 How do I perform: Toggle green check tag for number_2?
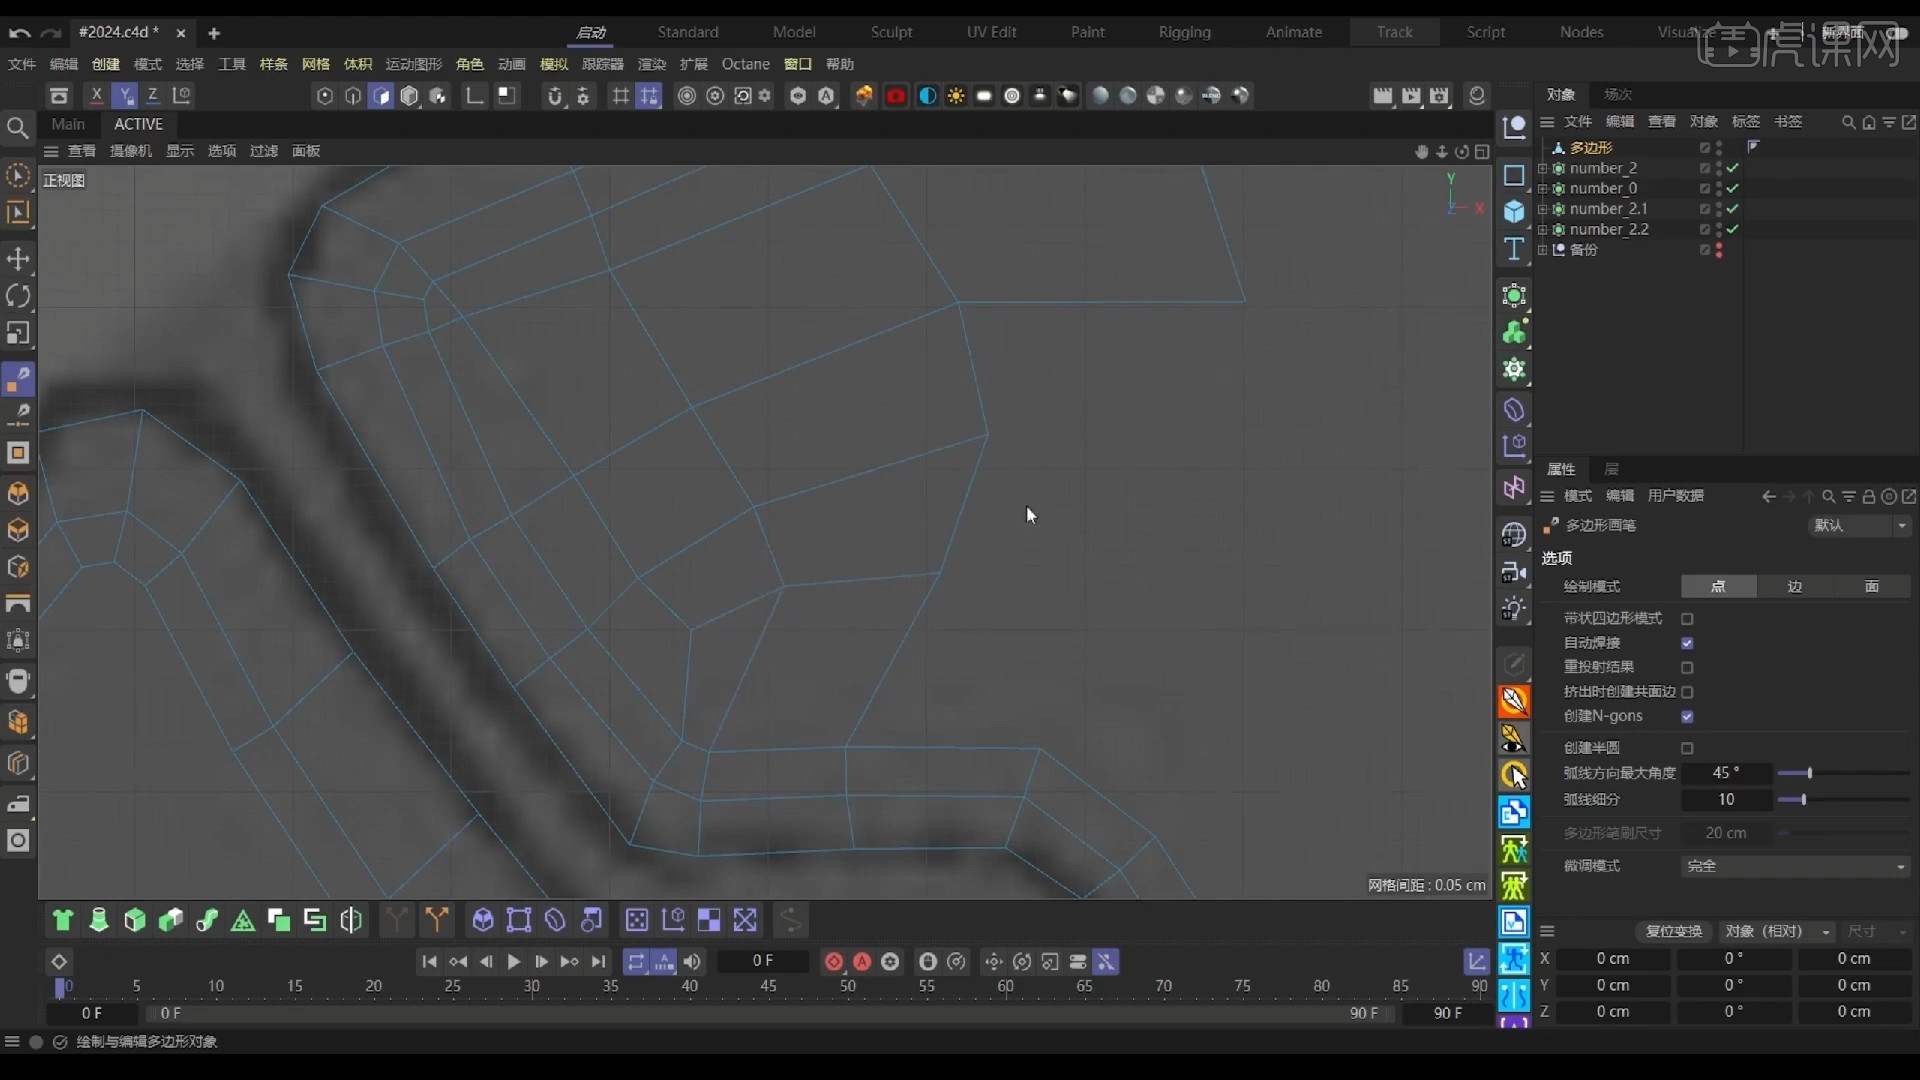[x=1733, y=168]
